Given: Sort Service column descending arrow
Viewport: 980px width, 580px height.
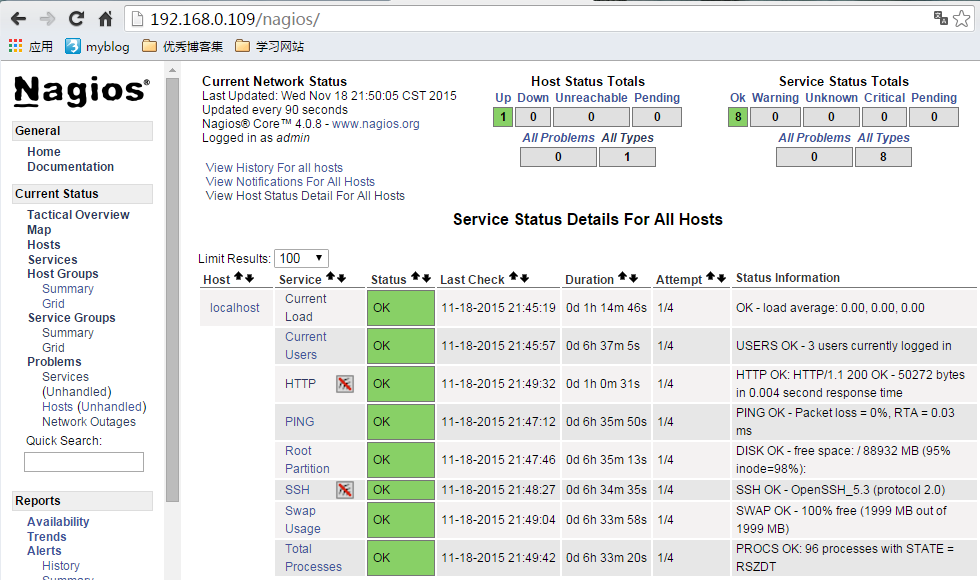Looking at the screenshot, I should [341, 278].
